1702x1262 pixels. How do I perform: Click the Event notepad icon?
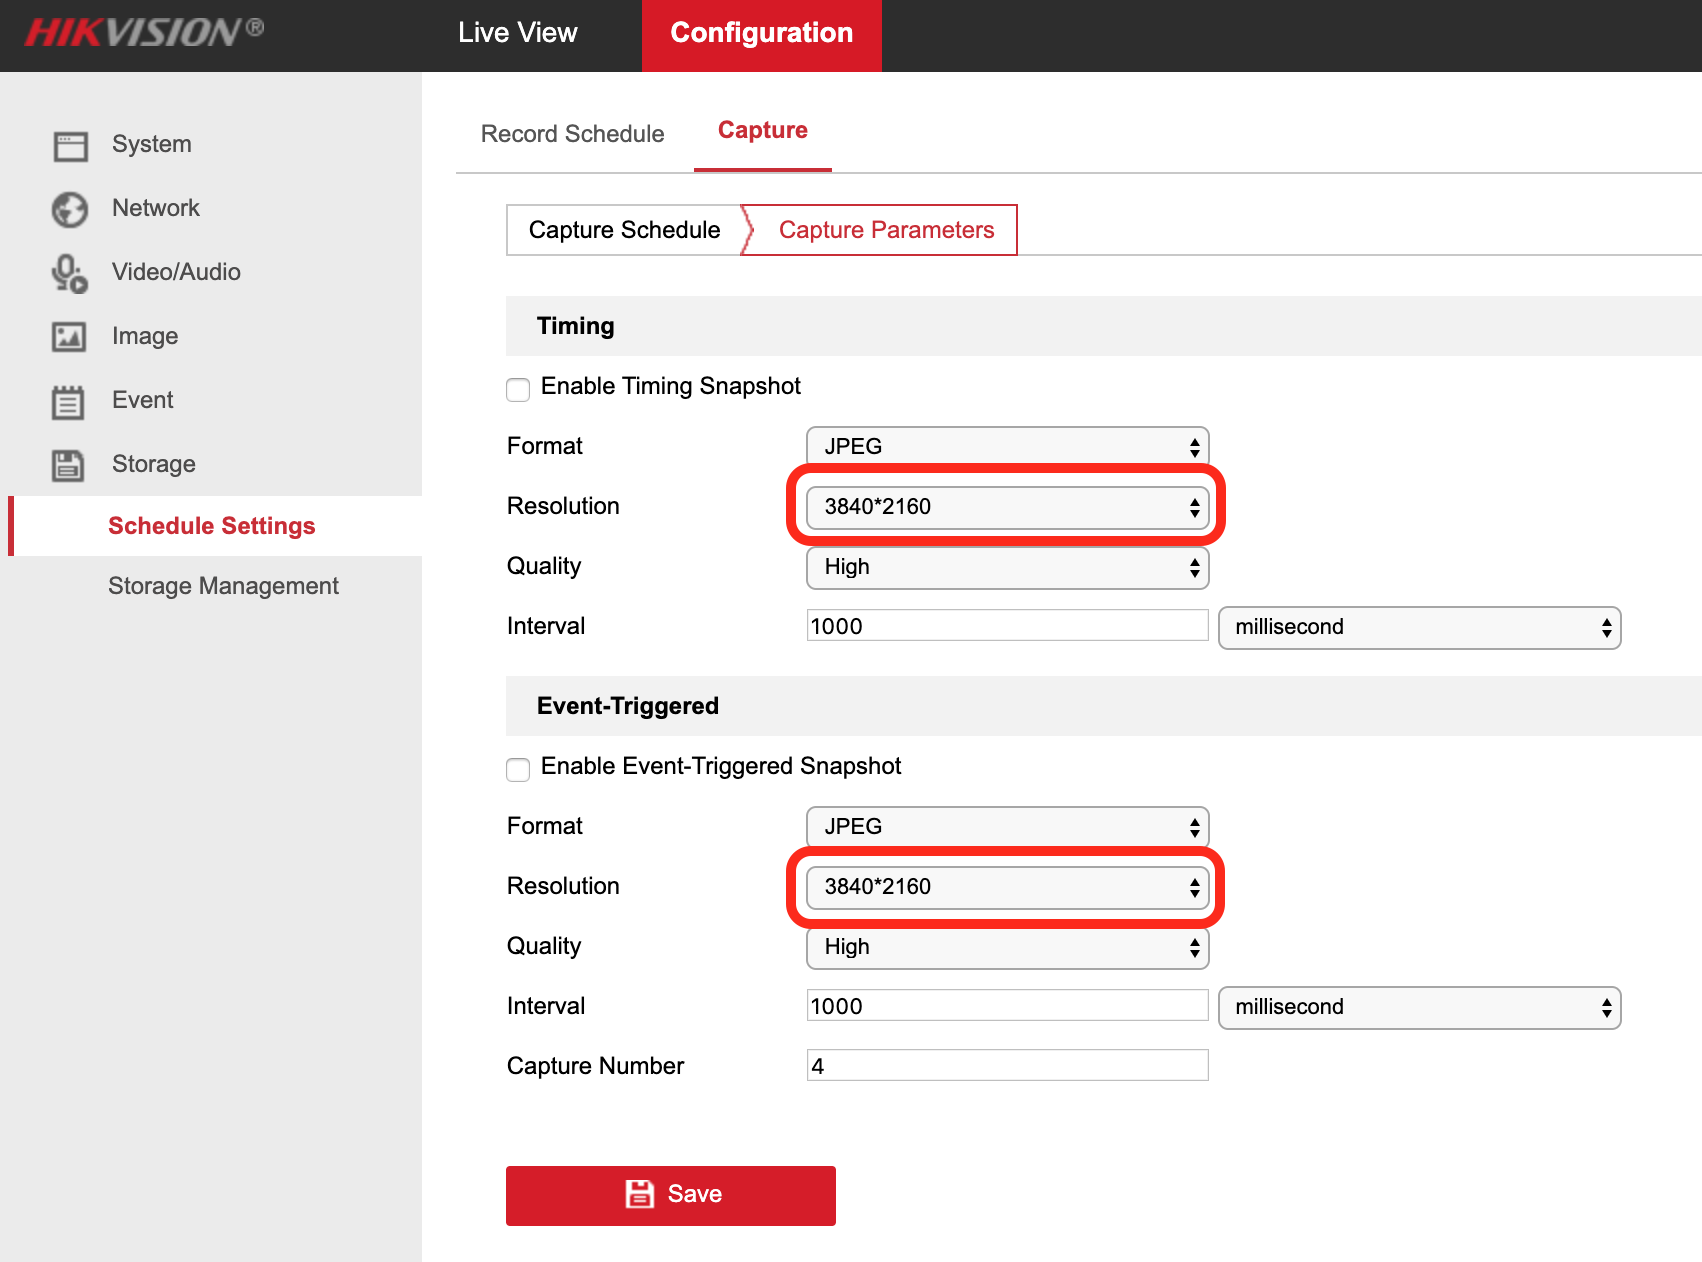(68, 402)
